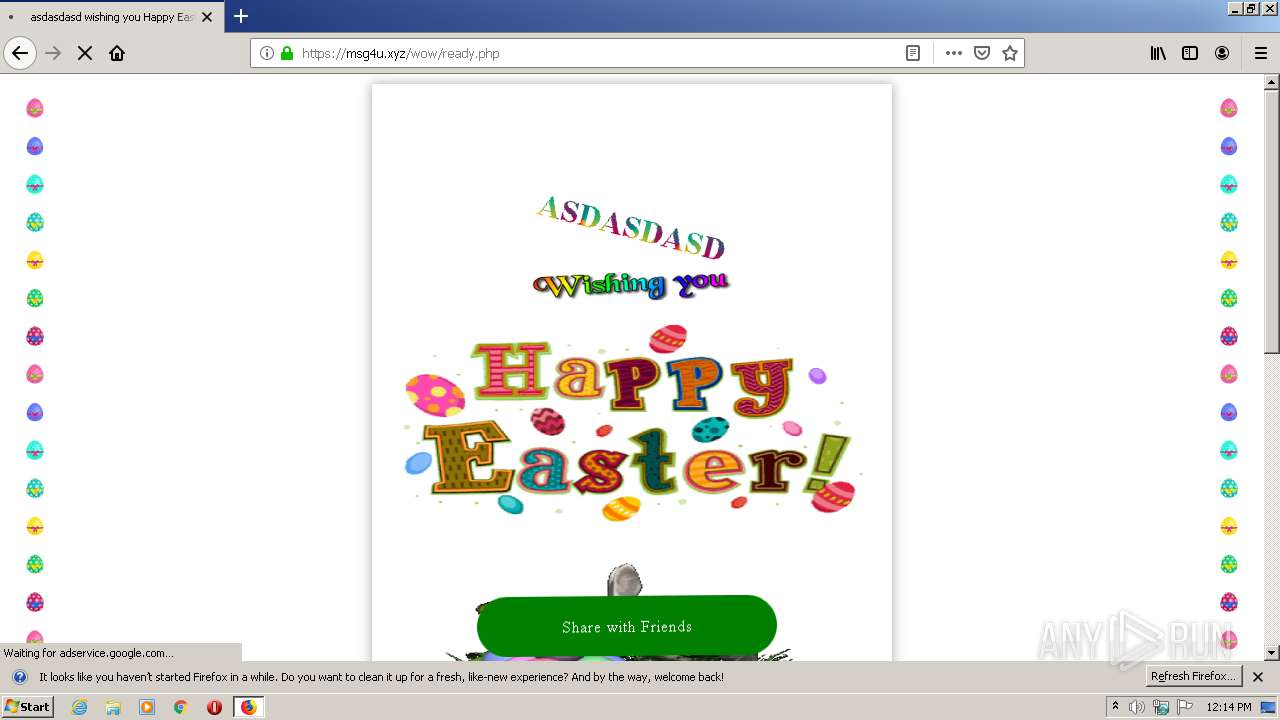Click the scrollbar down arrow
Image resolution: width=1280 pixels, height=720 pixels.
[1271, 653]
